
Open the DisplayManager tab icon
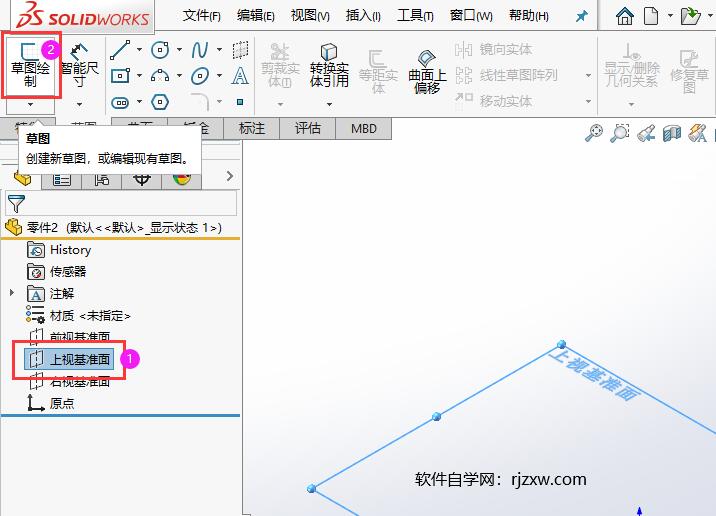click(181, 179)
